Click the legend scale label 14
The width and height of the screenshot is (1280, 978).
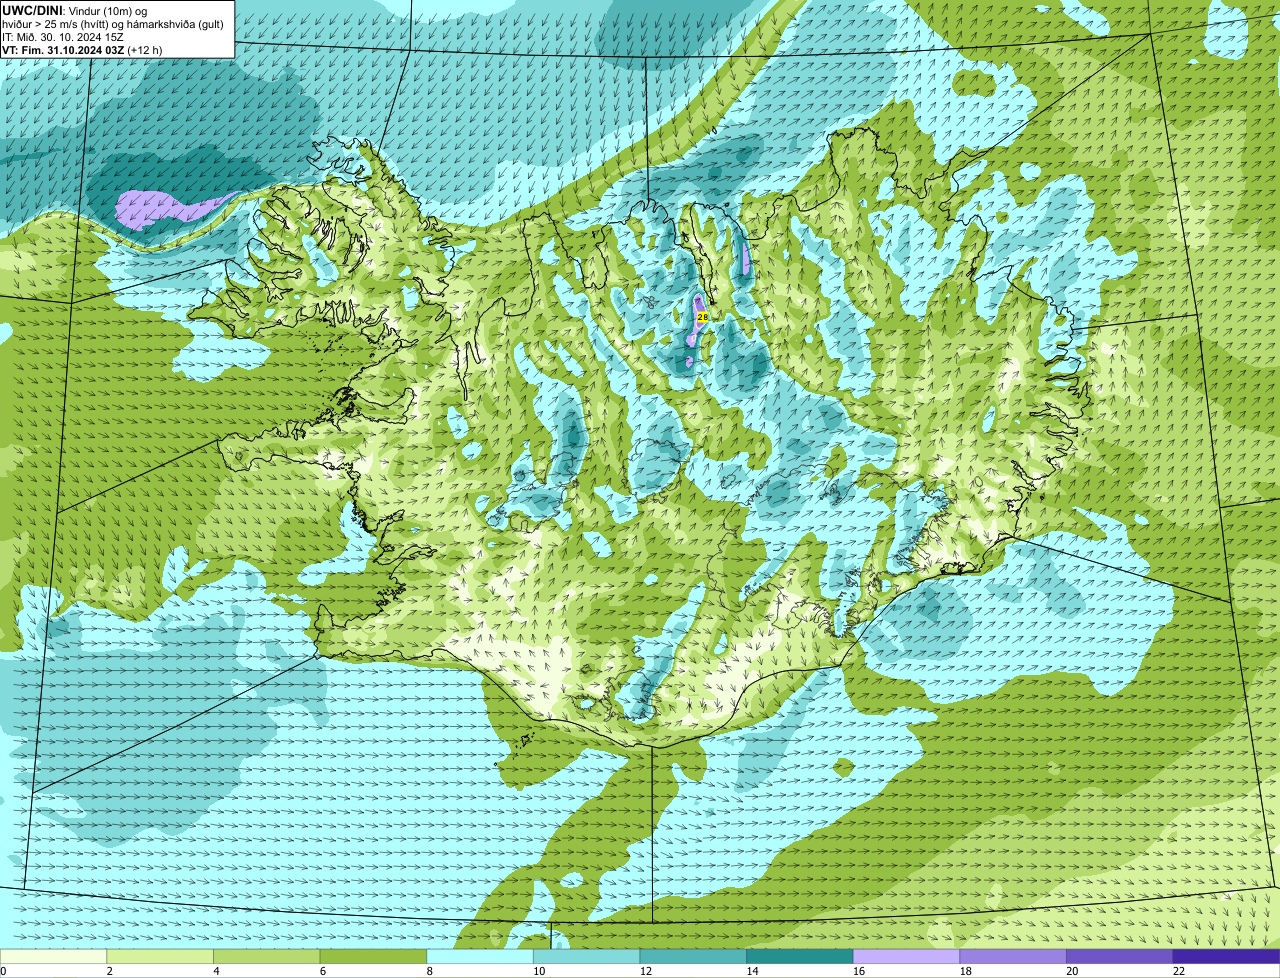coord(752,971)
